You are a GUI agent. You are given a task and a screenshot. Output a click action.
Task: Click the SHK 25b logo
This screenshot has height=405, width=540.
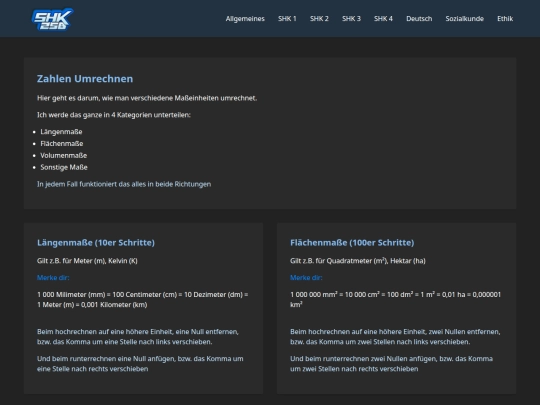[x=52, y=19]
